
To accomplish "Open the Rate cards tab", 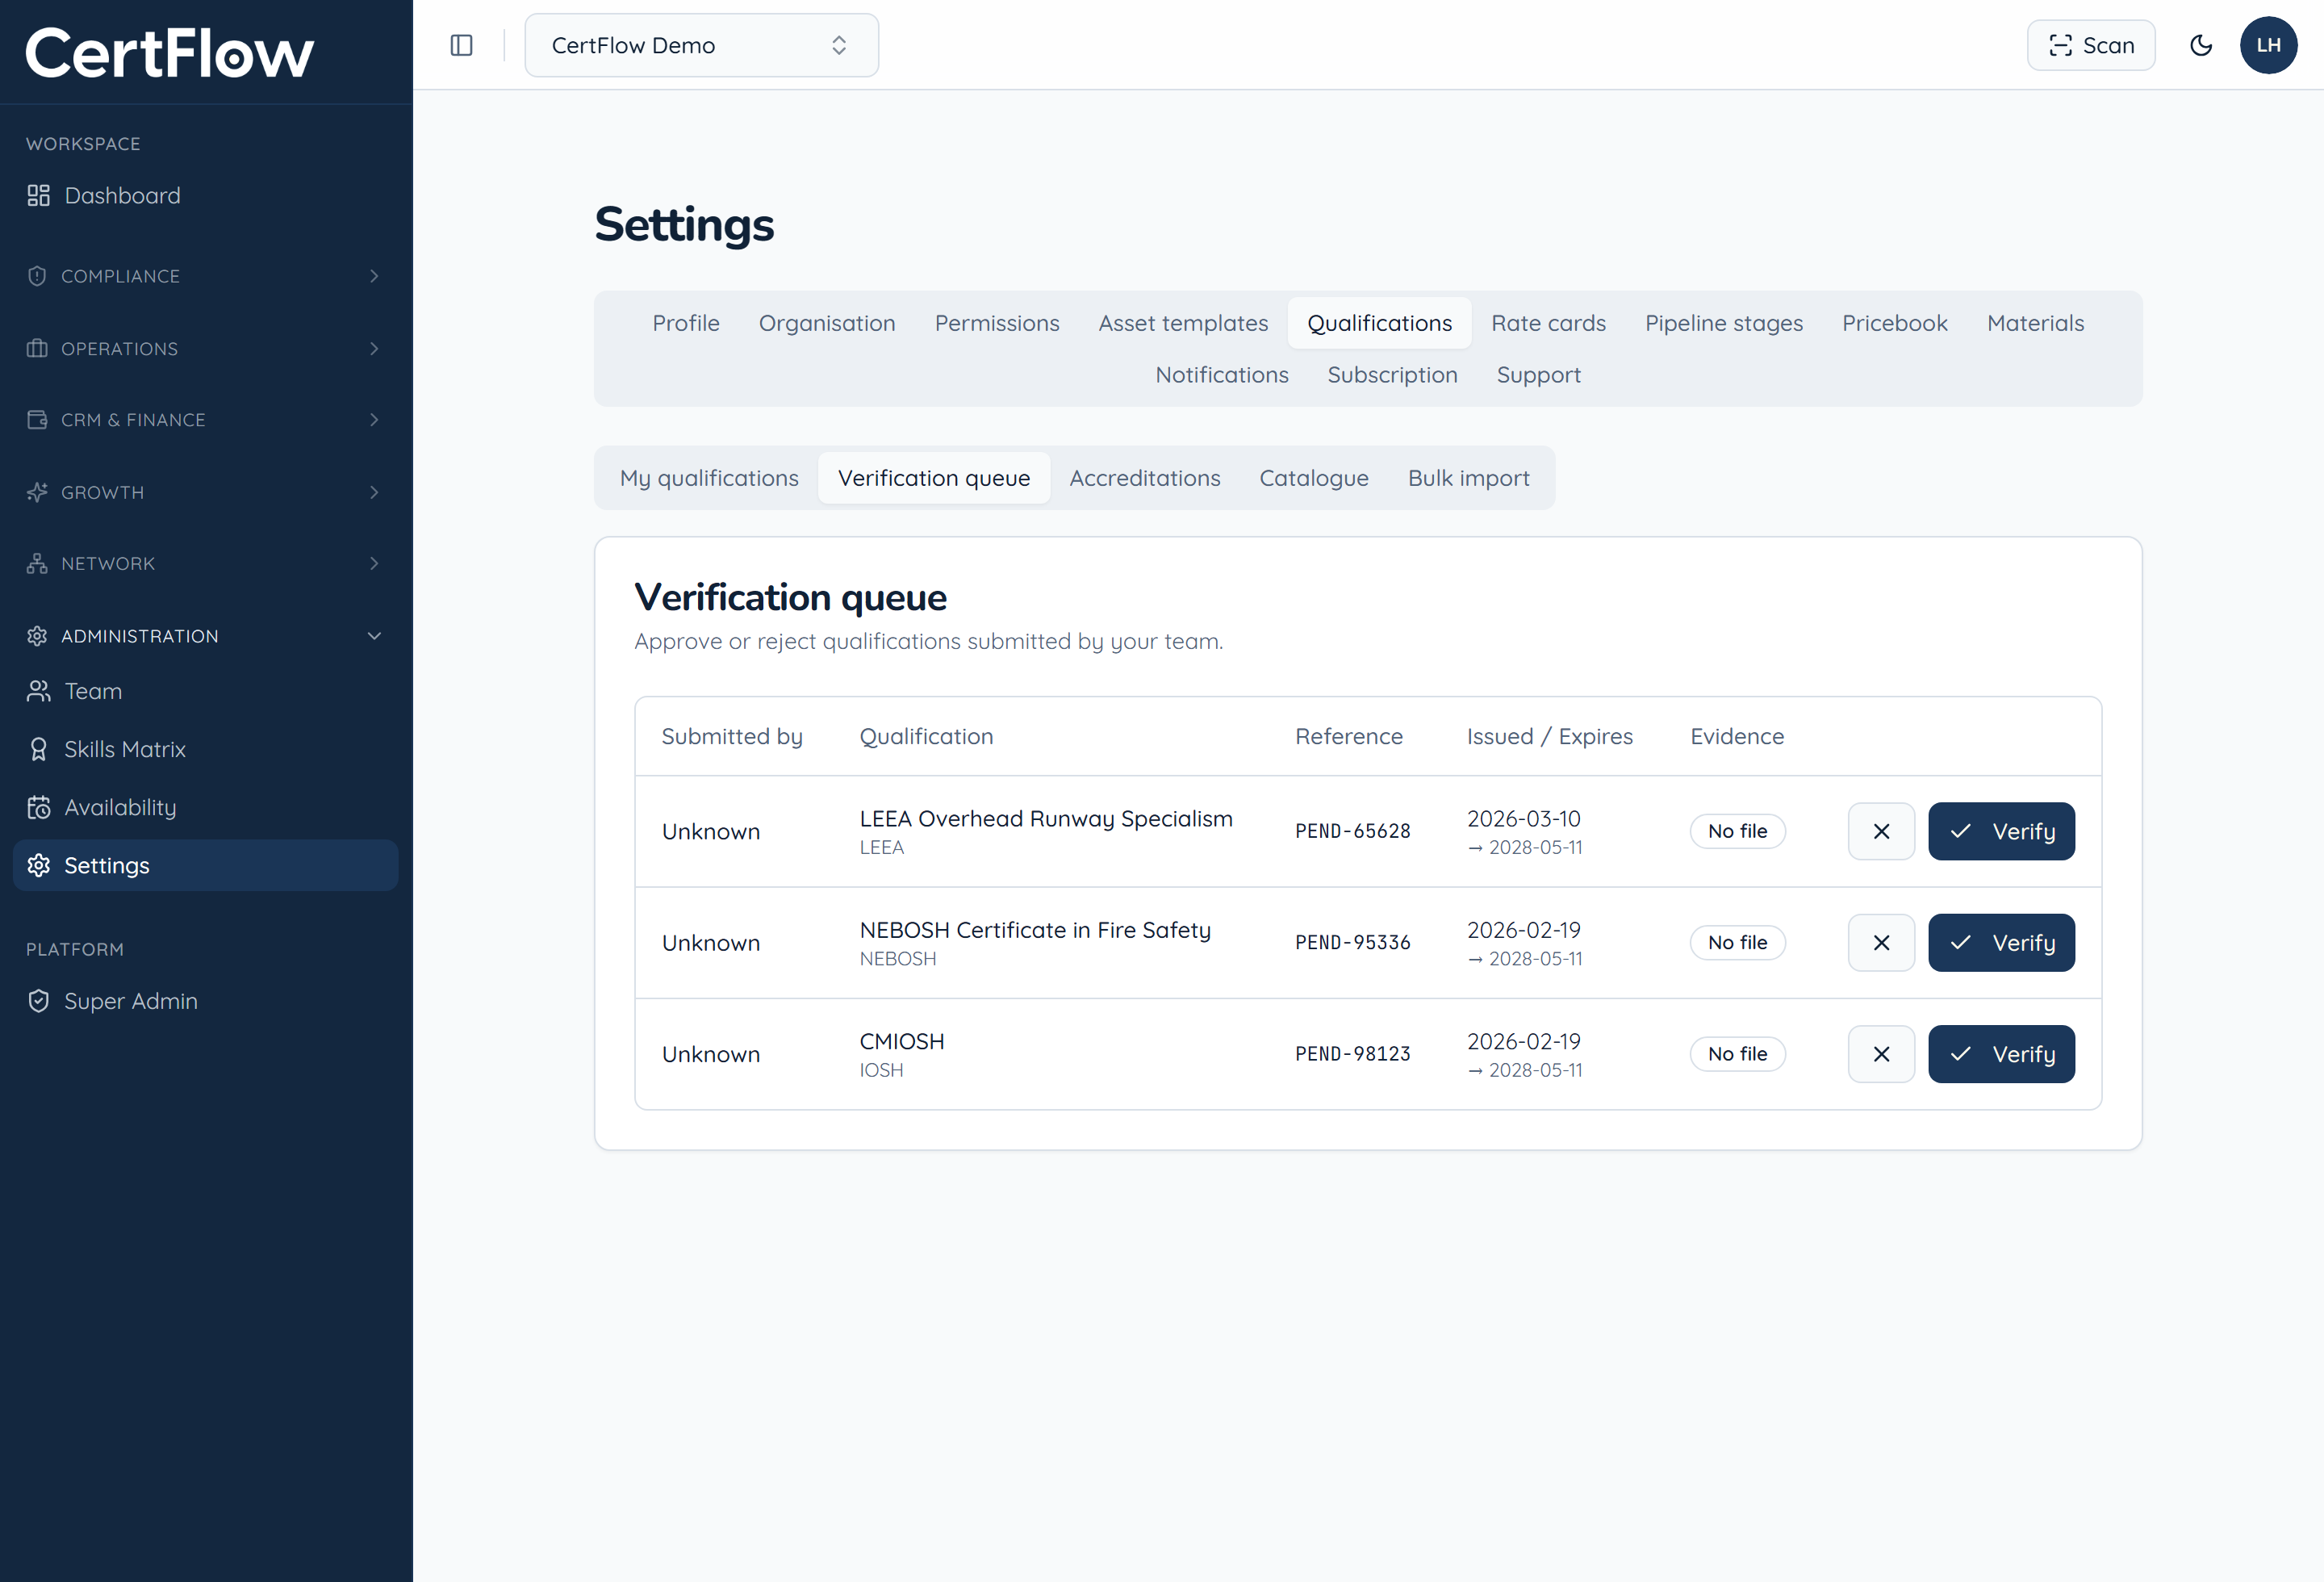I will click(x=1548, y=323).
